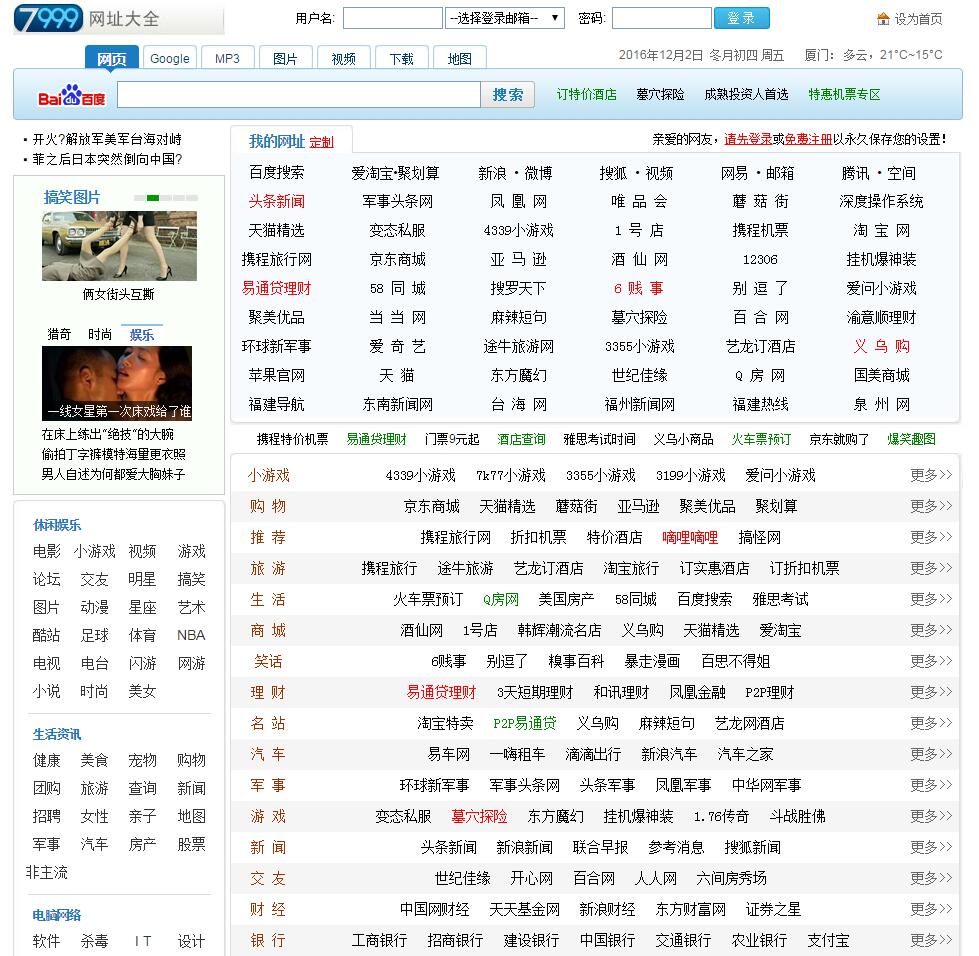Open the 一线女星 entertainment thumbnail

pyautogui.click(x=117, y=383)
